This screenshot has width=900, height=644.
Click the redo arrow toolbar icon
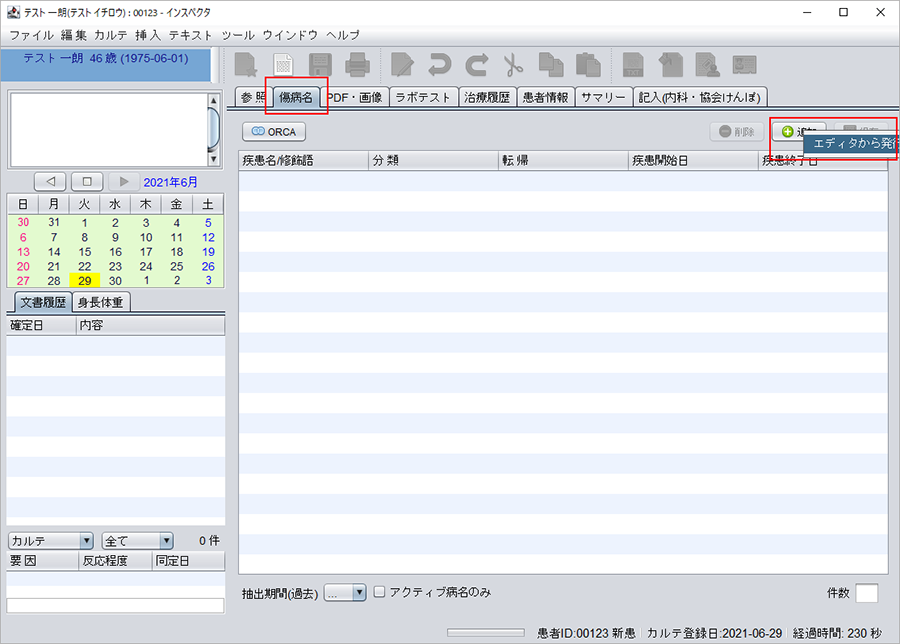point(476,66)
